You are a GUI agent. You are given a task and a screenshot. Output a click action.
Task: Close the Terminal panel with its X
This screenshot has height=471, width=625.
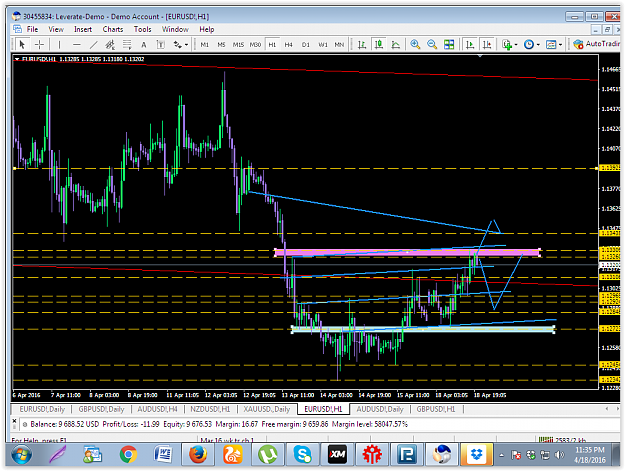14,421
